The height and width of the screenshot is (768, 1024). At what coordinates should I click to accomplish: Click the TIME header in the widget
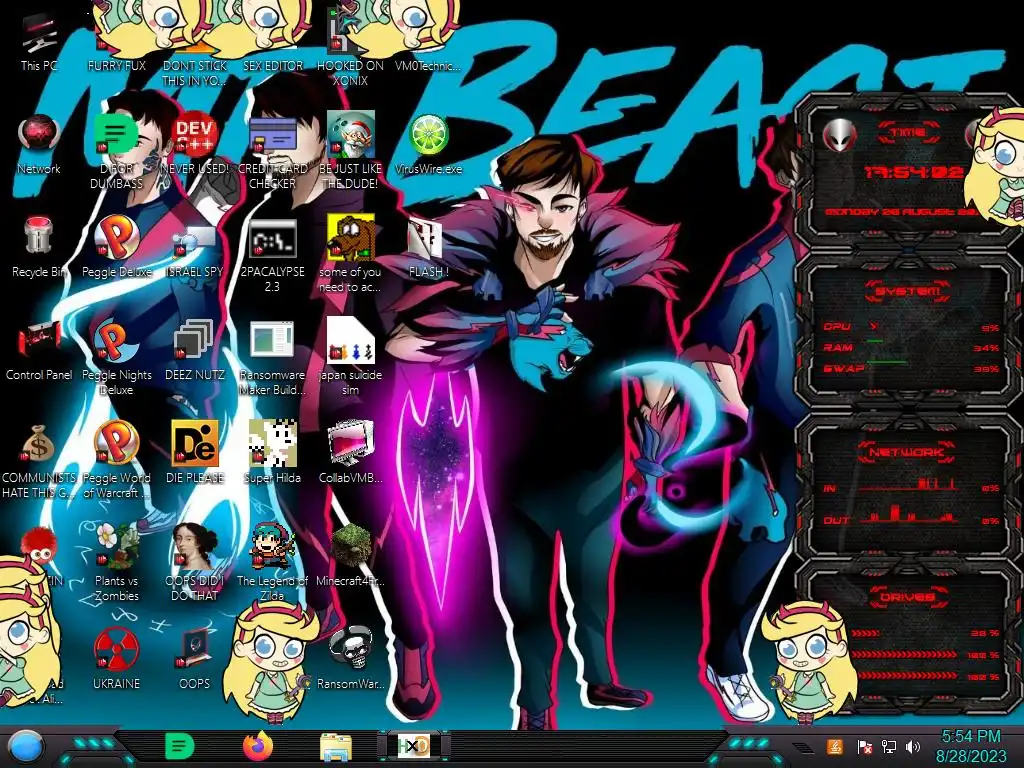[908, 133]
